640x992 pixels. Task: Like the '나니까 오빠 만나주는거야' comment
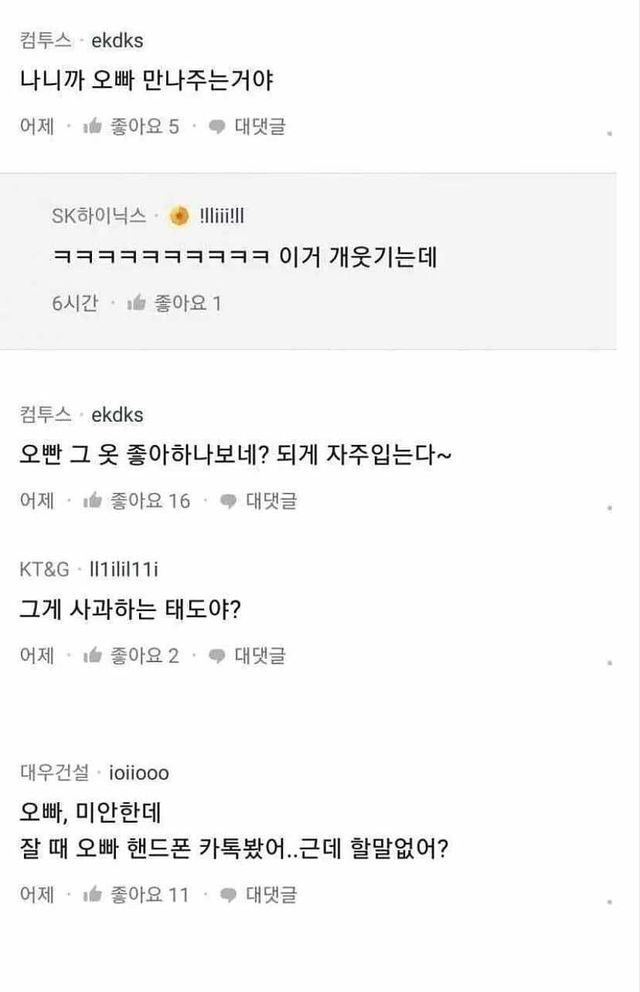(93, 127)
